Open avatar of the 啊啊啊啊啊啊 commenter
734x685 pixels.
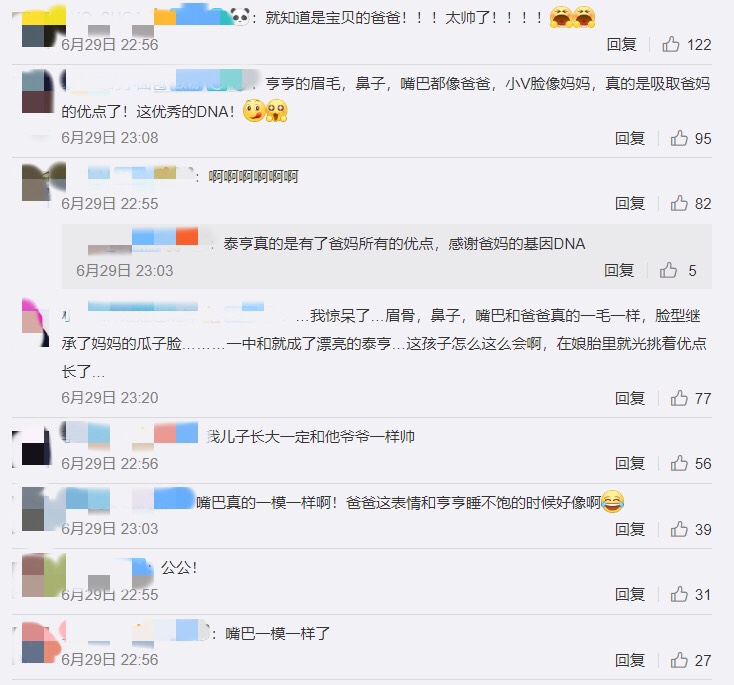tap(44, 182)
